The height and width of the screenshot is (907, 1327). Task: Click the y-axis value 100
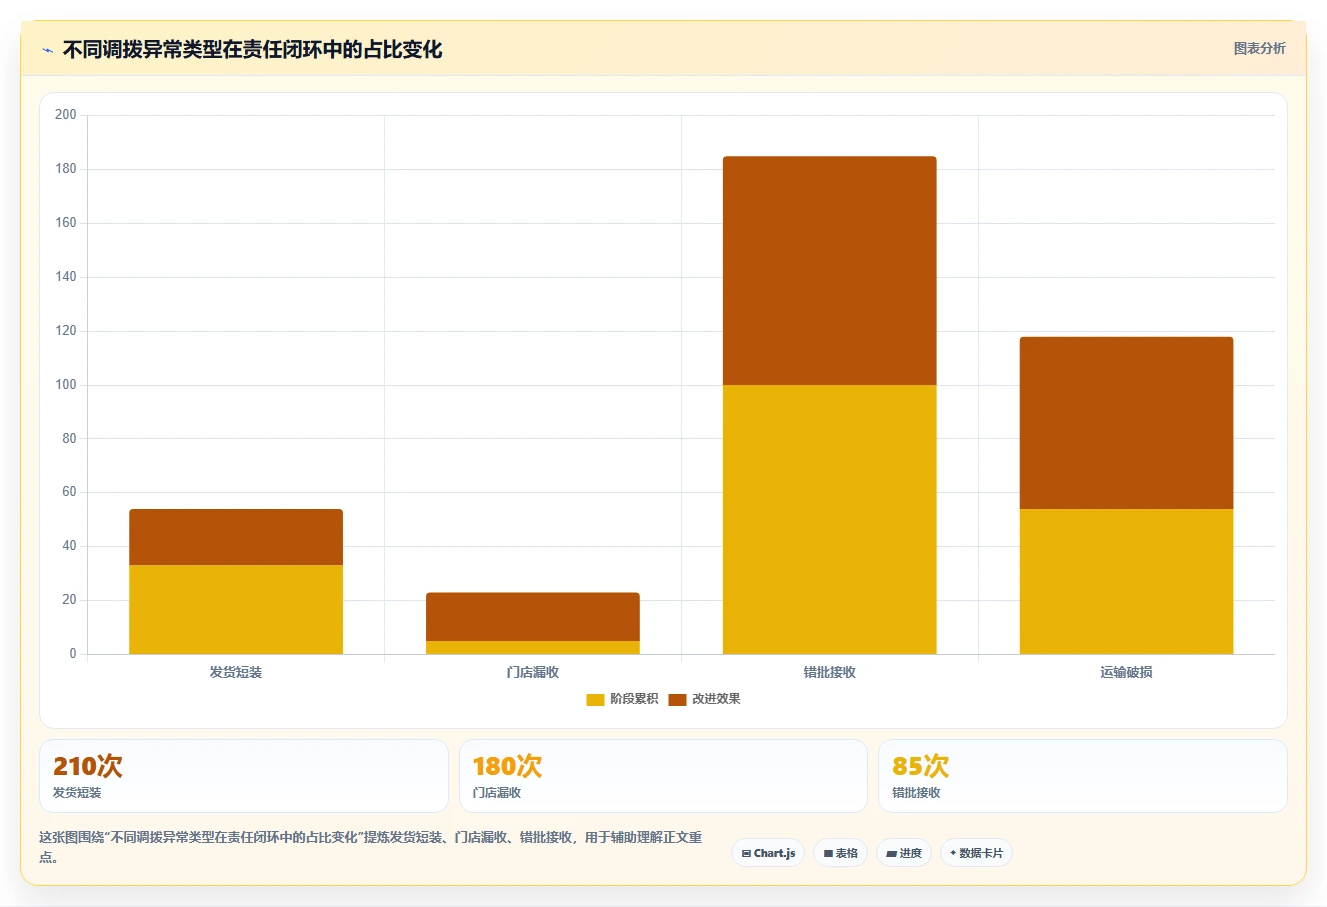66,385
